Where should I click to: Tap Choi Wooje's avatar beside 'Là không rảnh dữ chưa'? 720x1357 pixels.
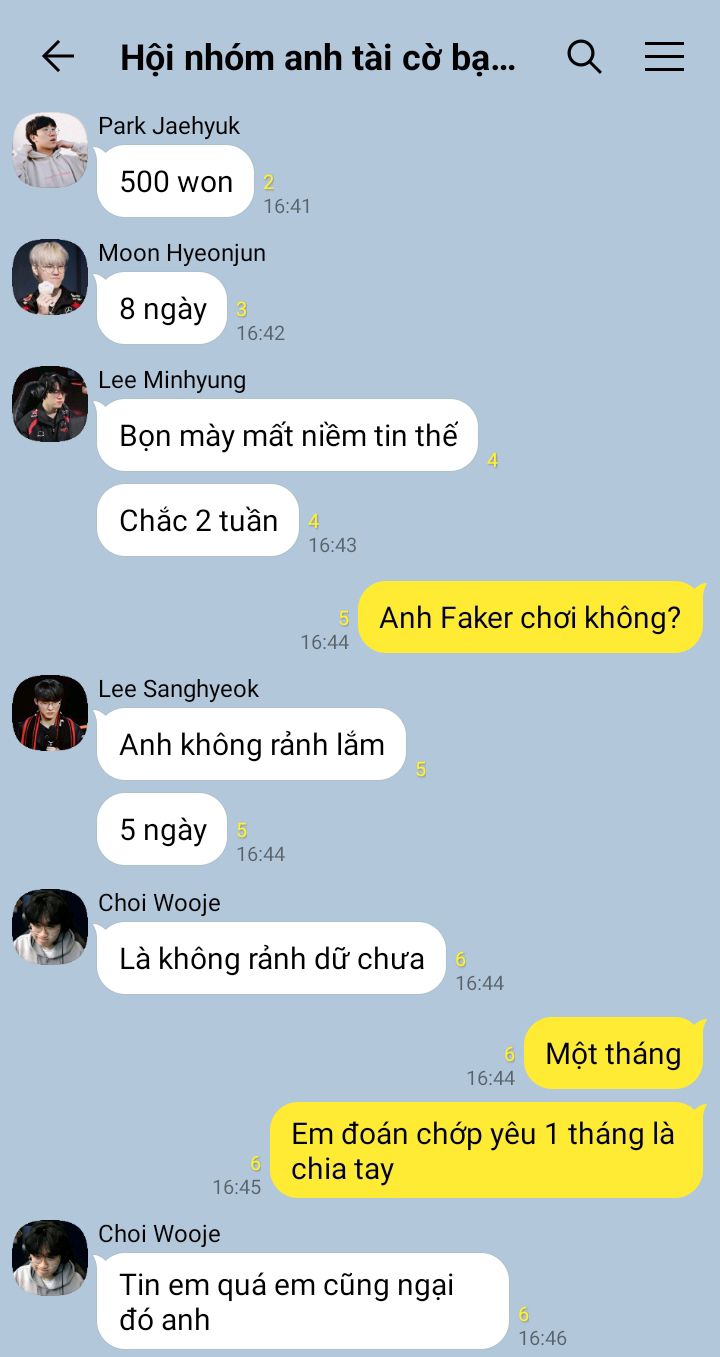50,927
